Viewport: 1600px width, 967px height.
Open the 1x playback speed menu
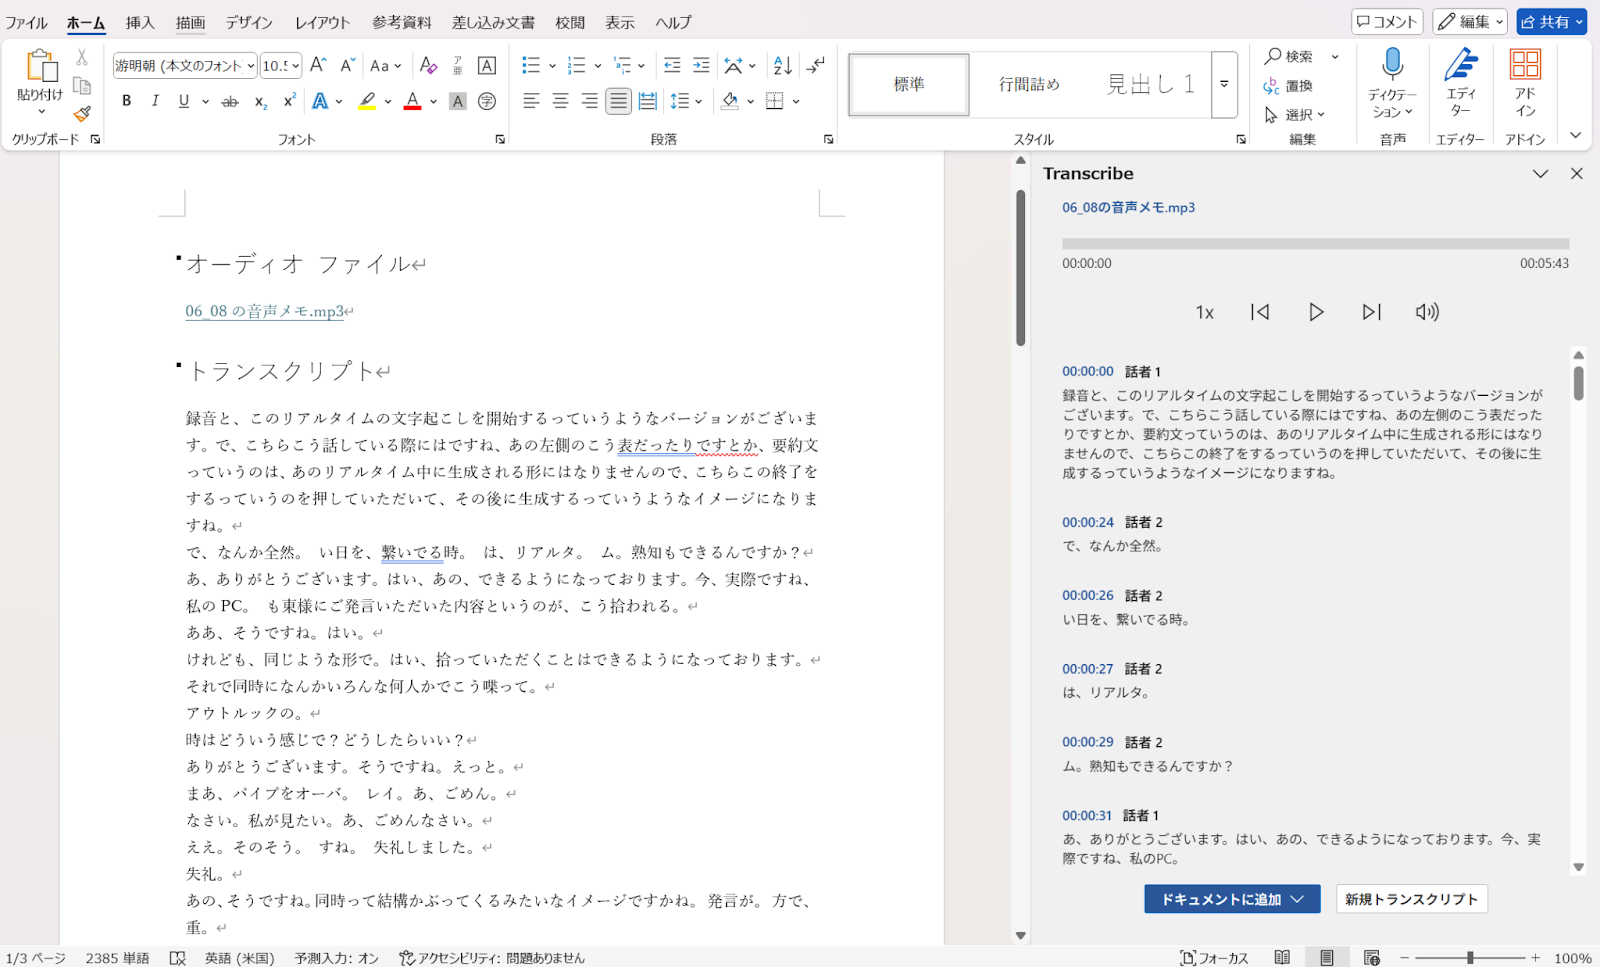click(1204, 313)
